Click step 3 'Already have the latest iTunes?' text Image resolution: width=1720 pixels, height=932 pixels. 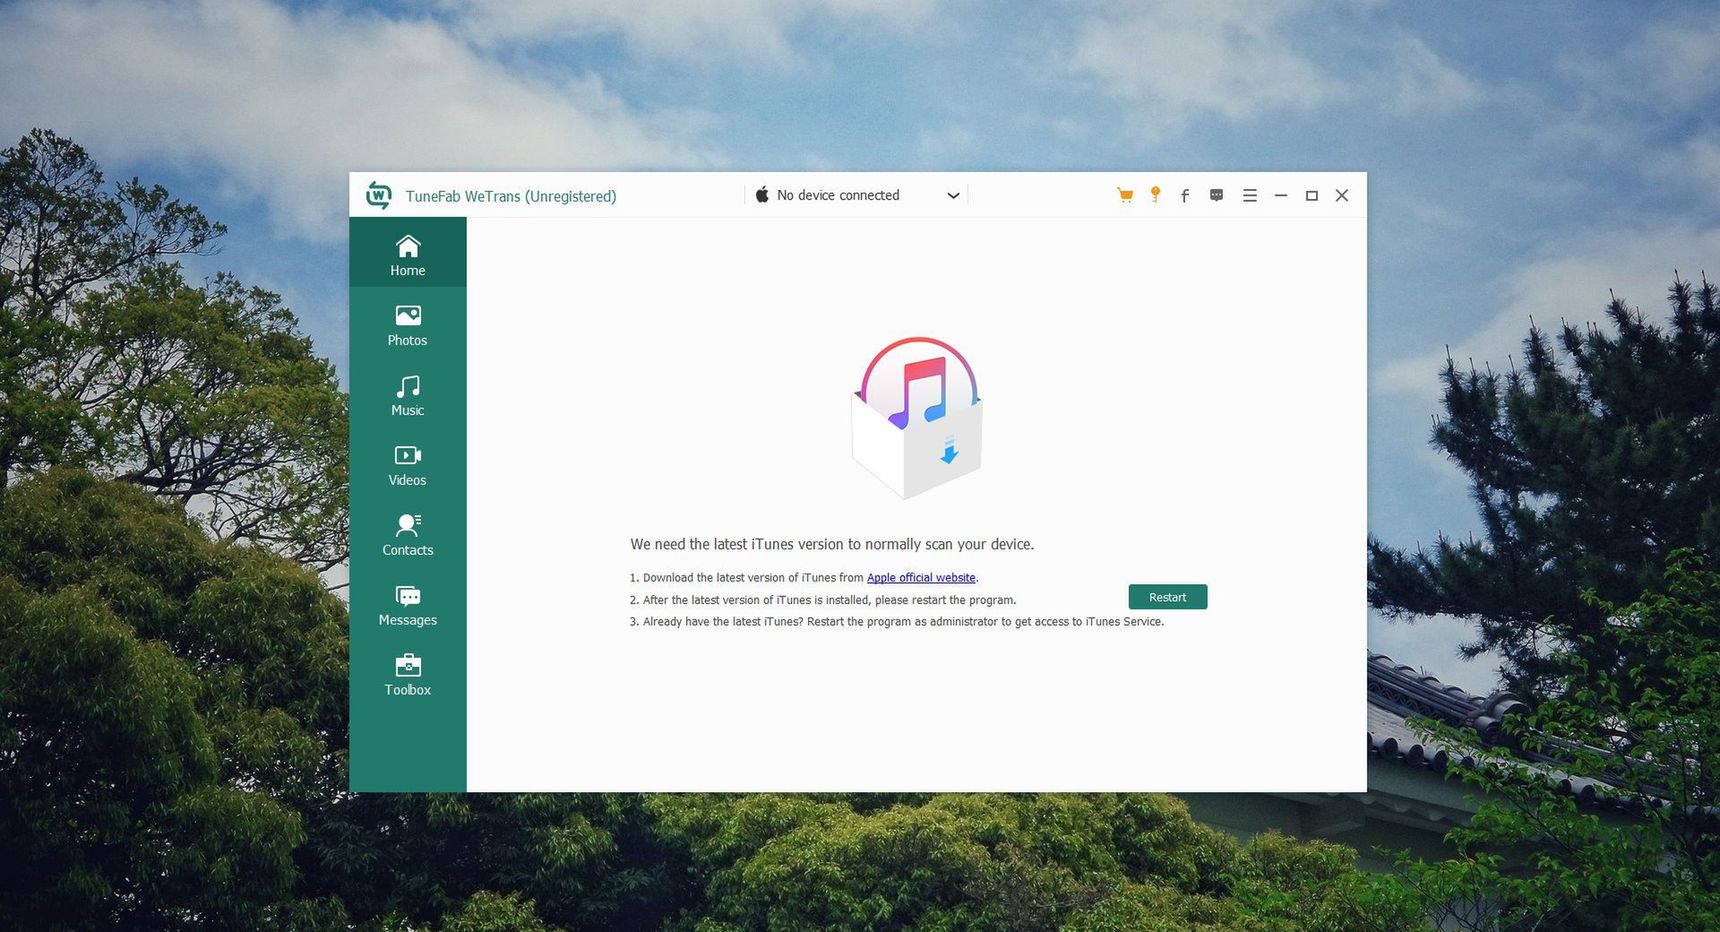897,622
